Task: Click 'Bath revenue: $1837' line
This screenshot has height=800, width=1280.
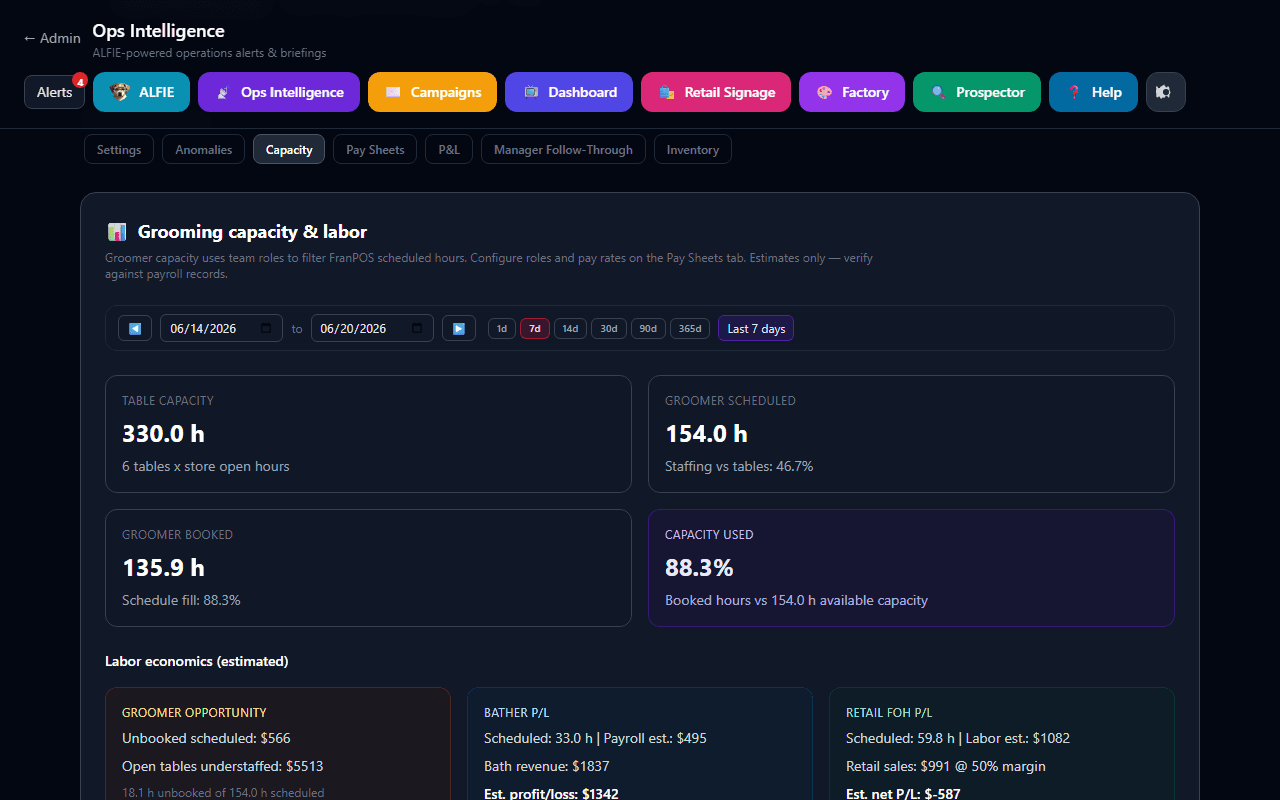Action: coord(546,766)
